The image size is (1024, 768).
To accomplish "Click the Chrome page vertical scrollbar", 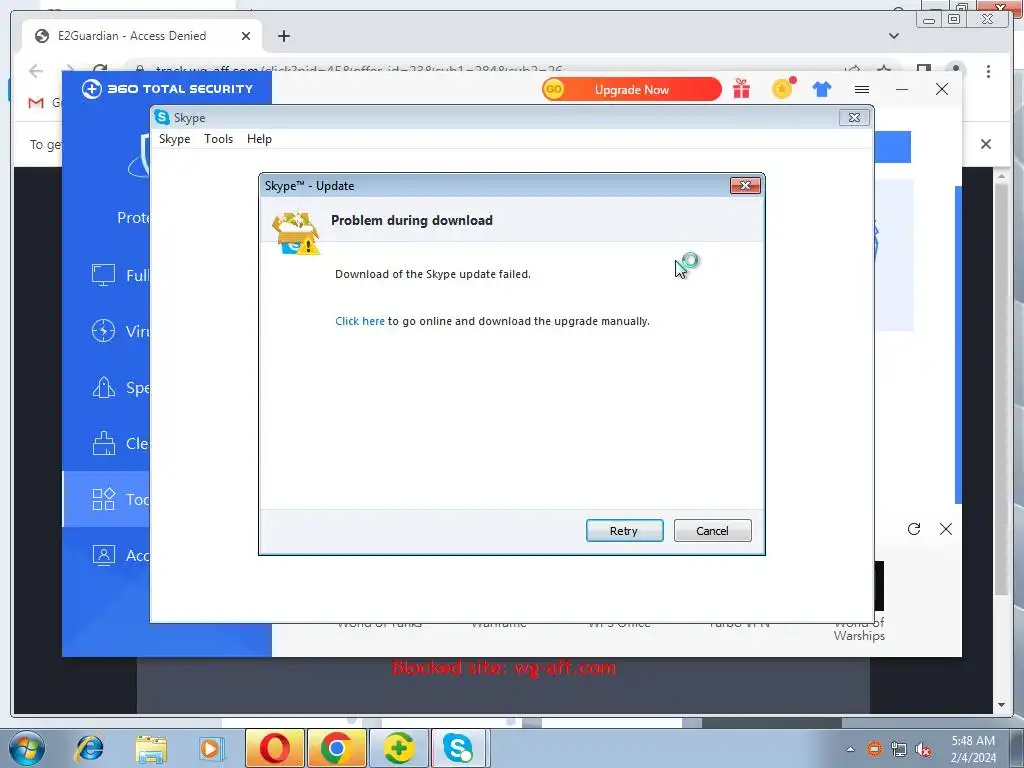I will [1001, 389].
